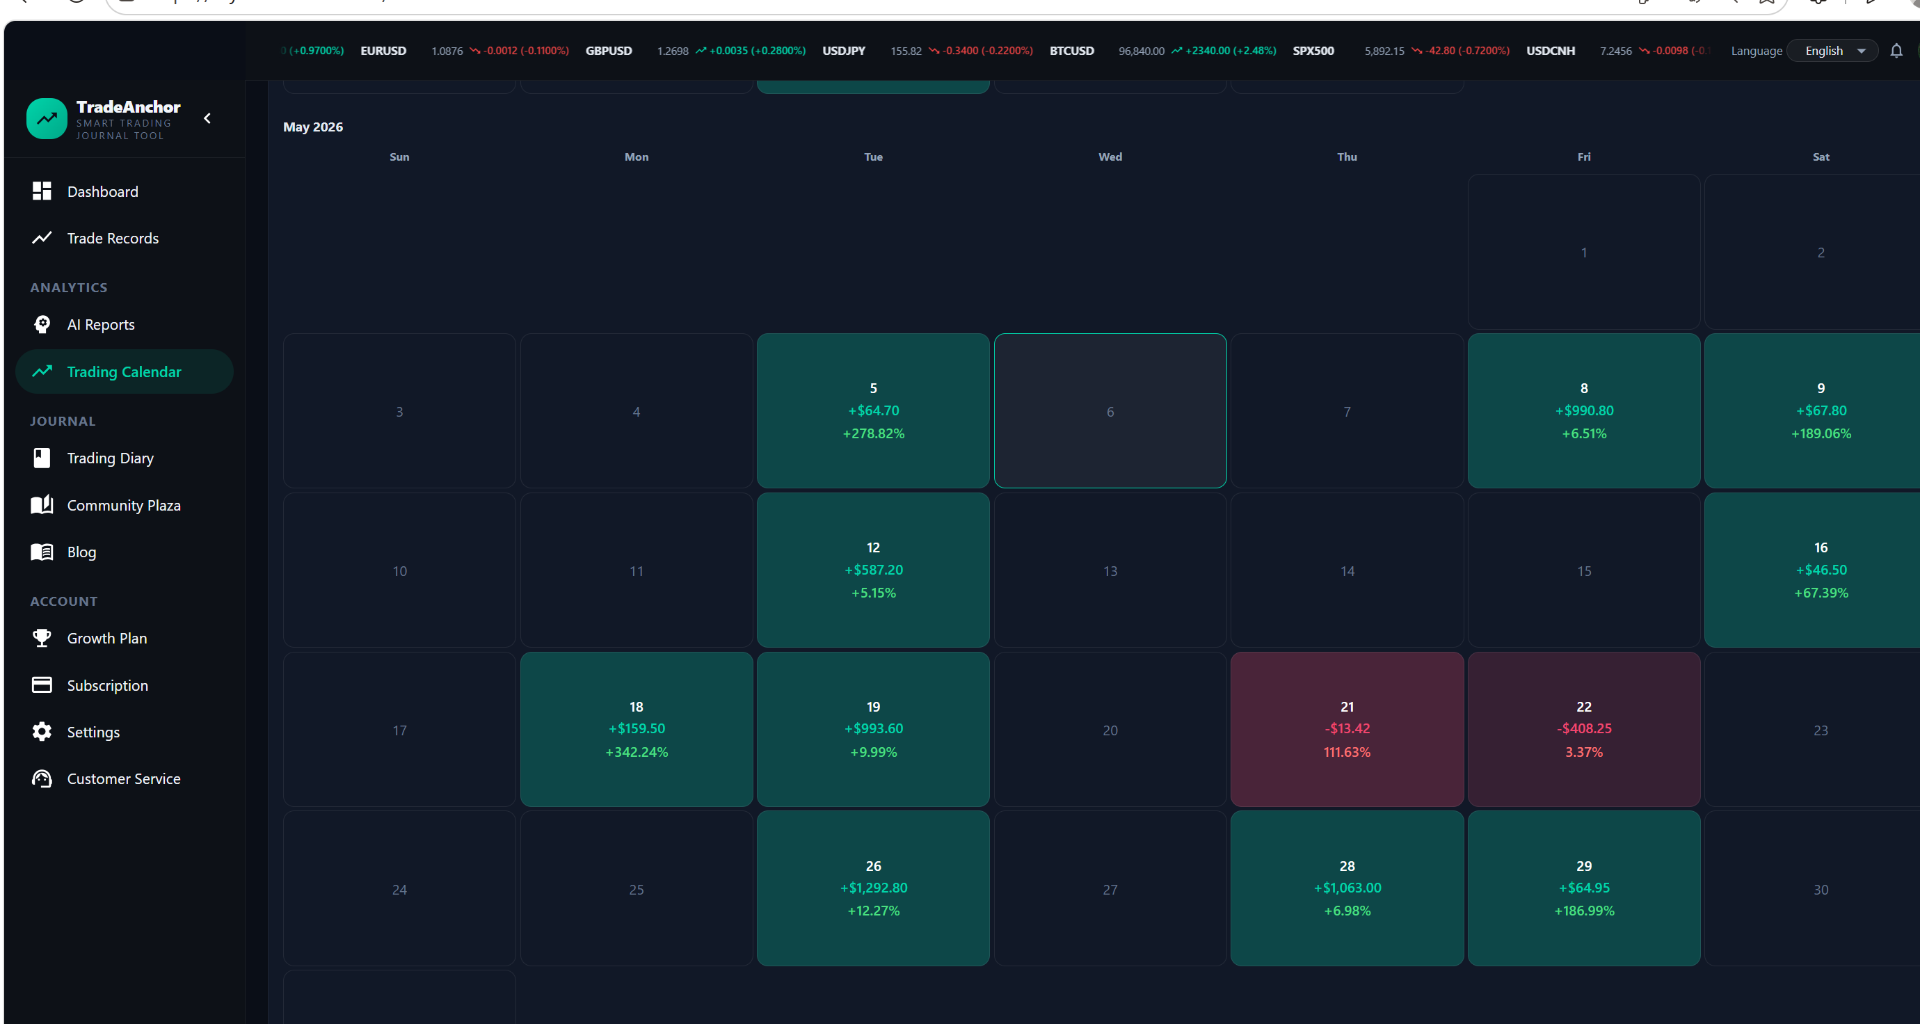Open May 9 showing +$67.80
The image size is (1920, 1024).
click(1812, 411)
